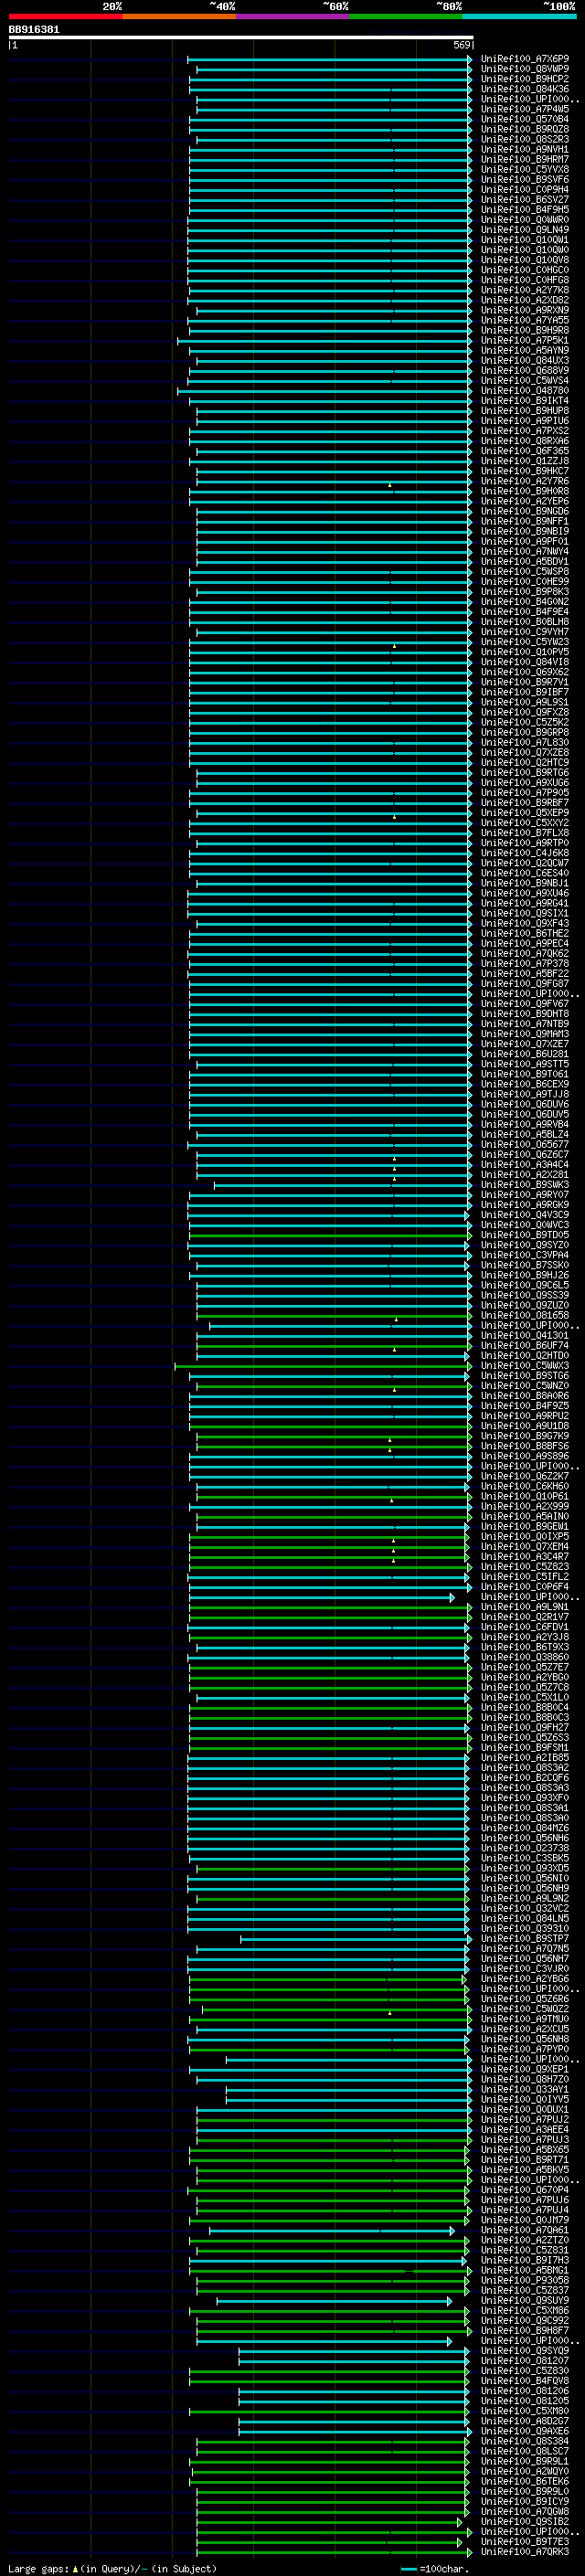Select hit label UniRef100_Q8S3A2
The width and height of the screenshot is (585, 2576).
click(x=525, y=1767)
